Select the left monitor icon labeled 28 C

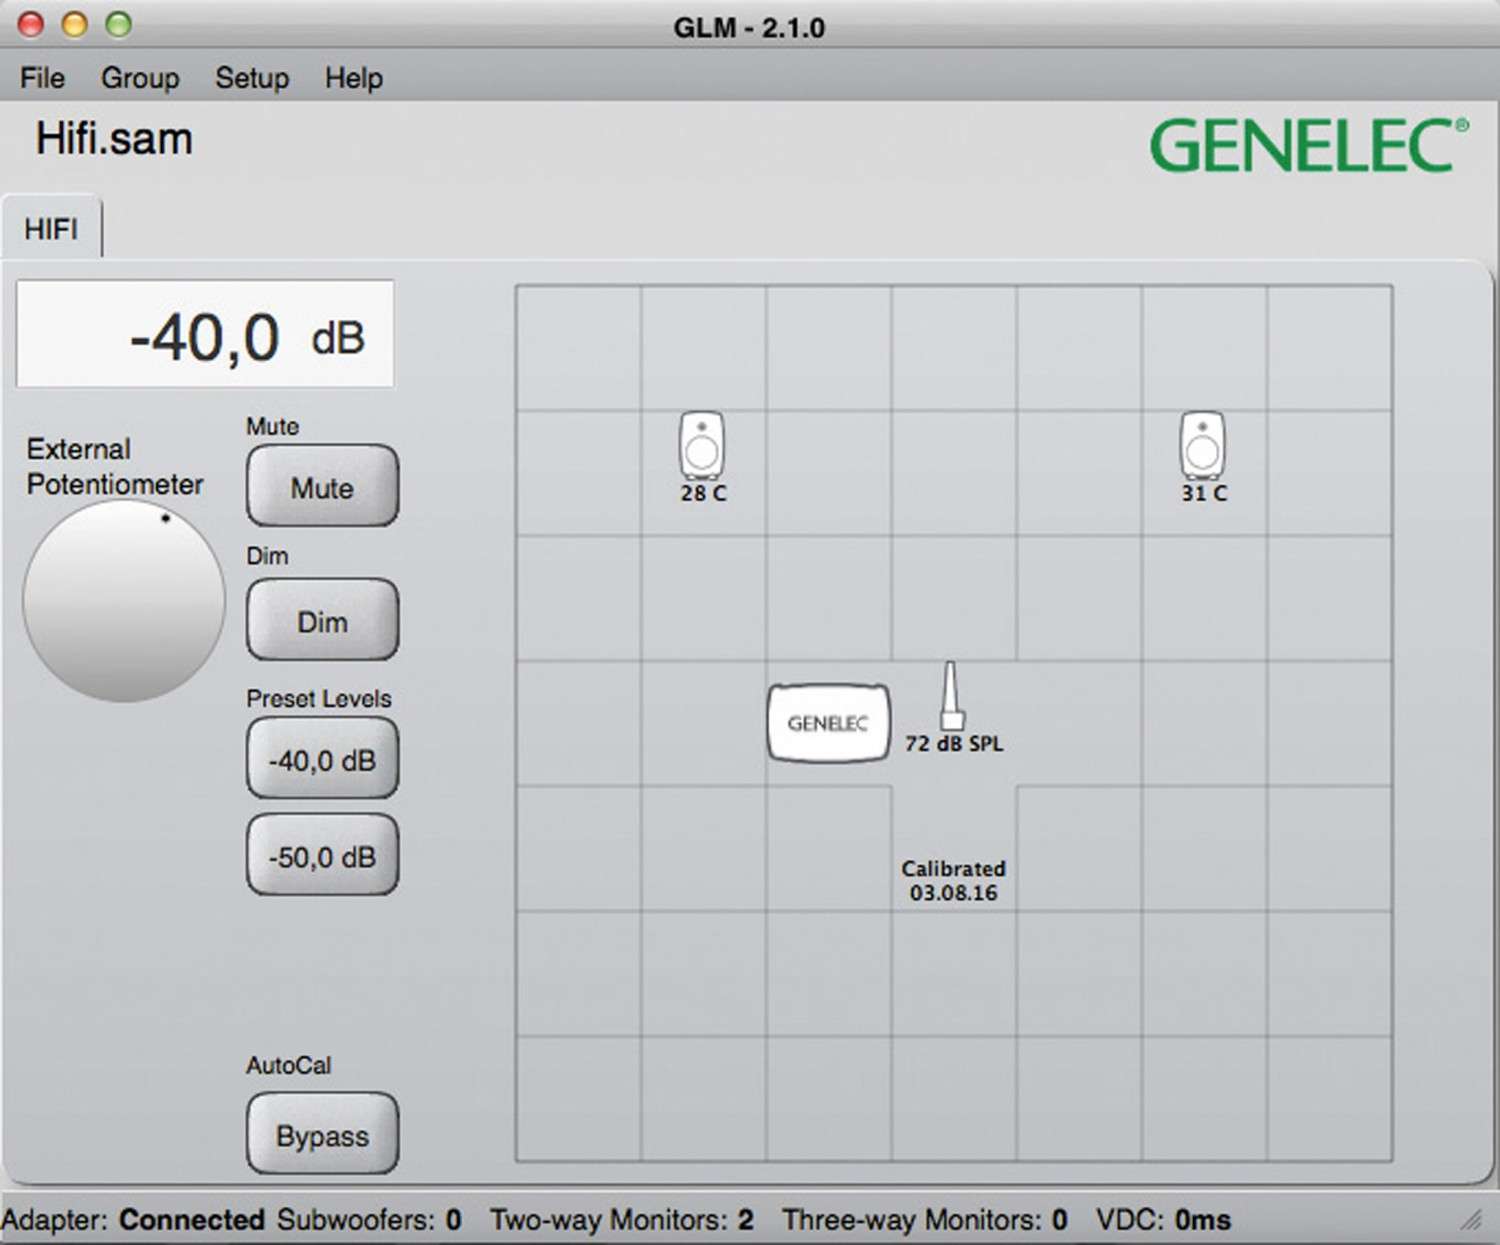[x=702, y=446]
